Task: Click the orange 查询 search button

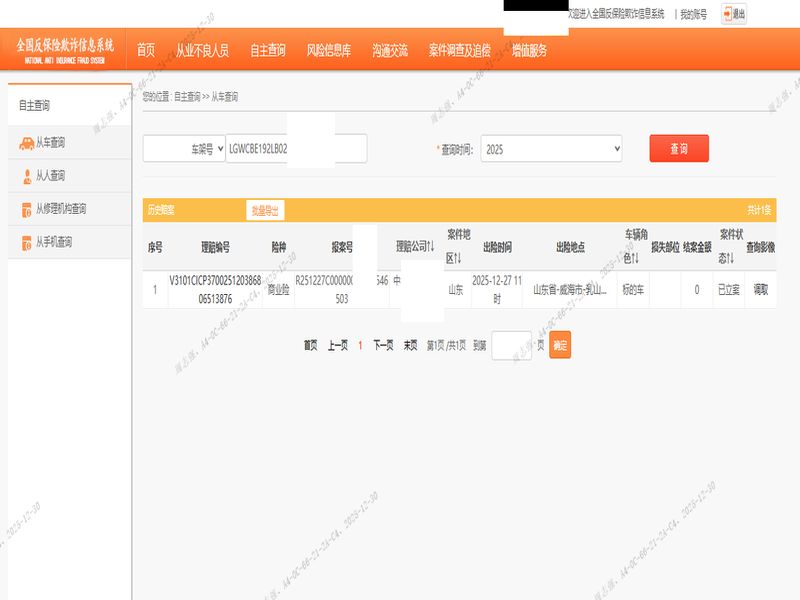Action: [679, 148]
